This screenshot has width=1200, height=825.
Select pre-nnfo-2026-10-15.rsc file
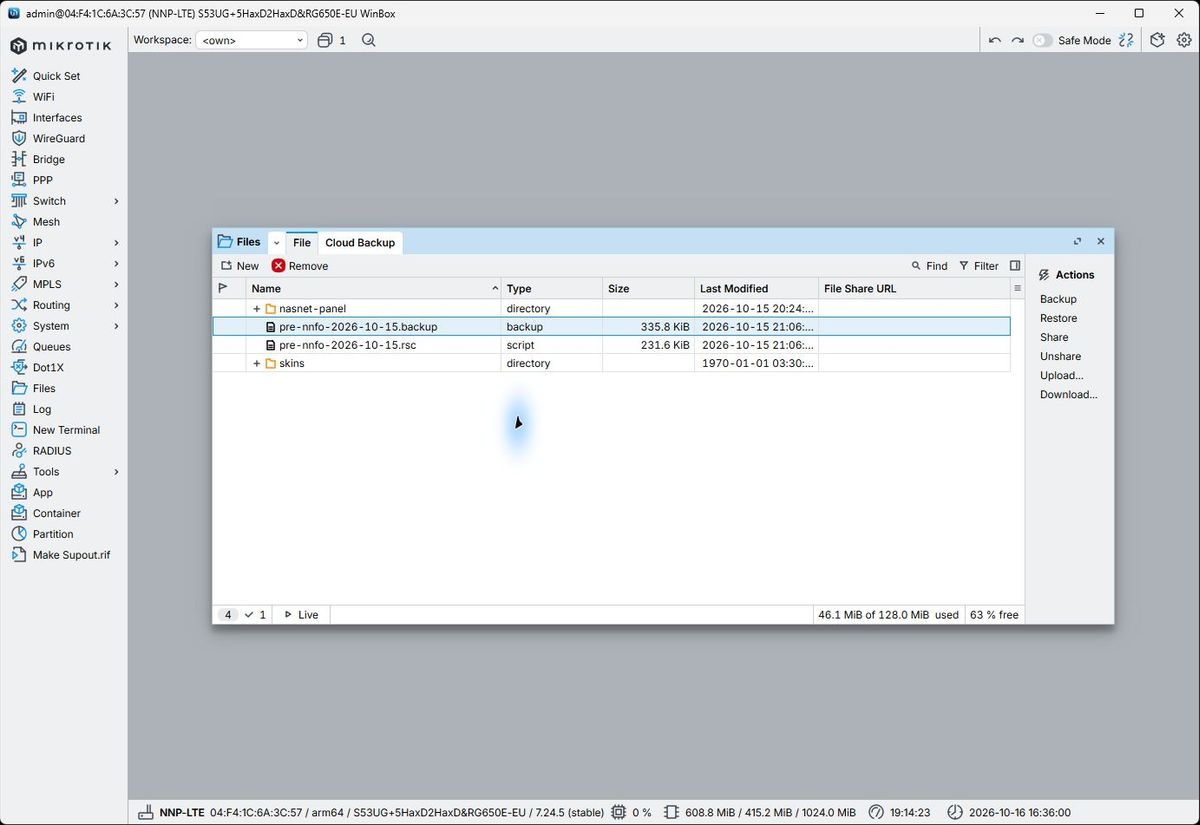611,345
